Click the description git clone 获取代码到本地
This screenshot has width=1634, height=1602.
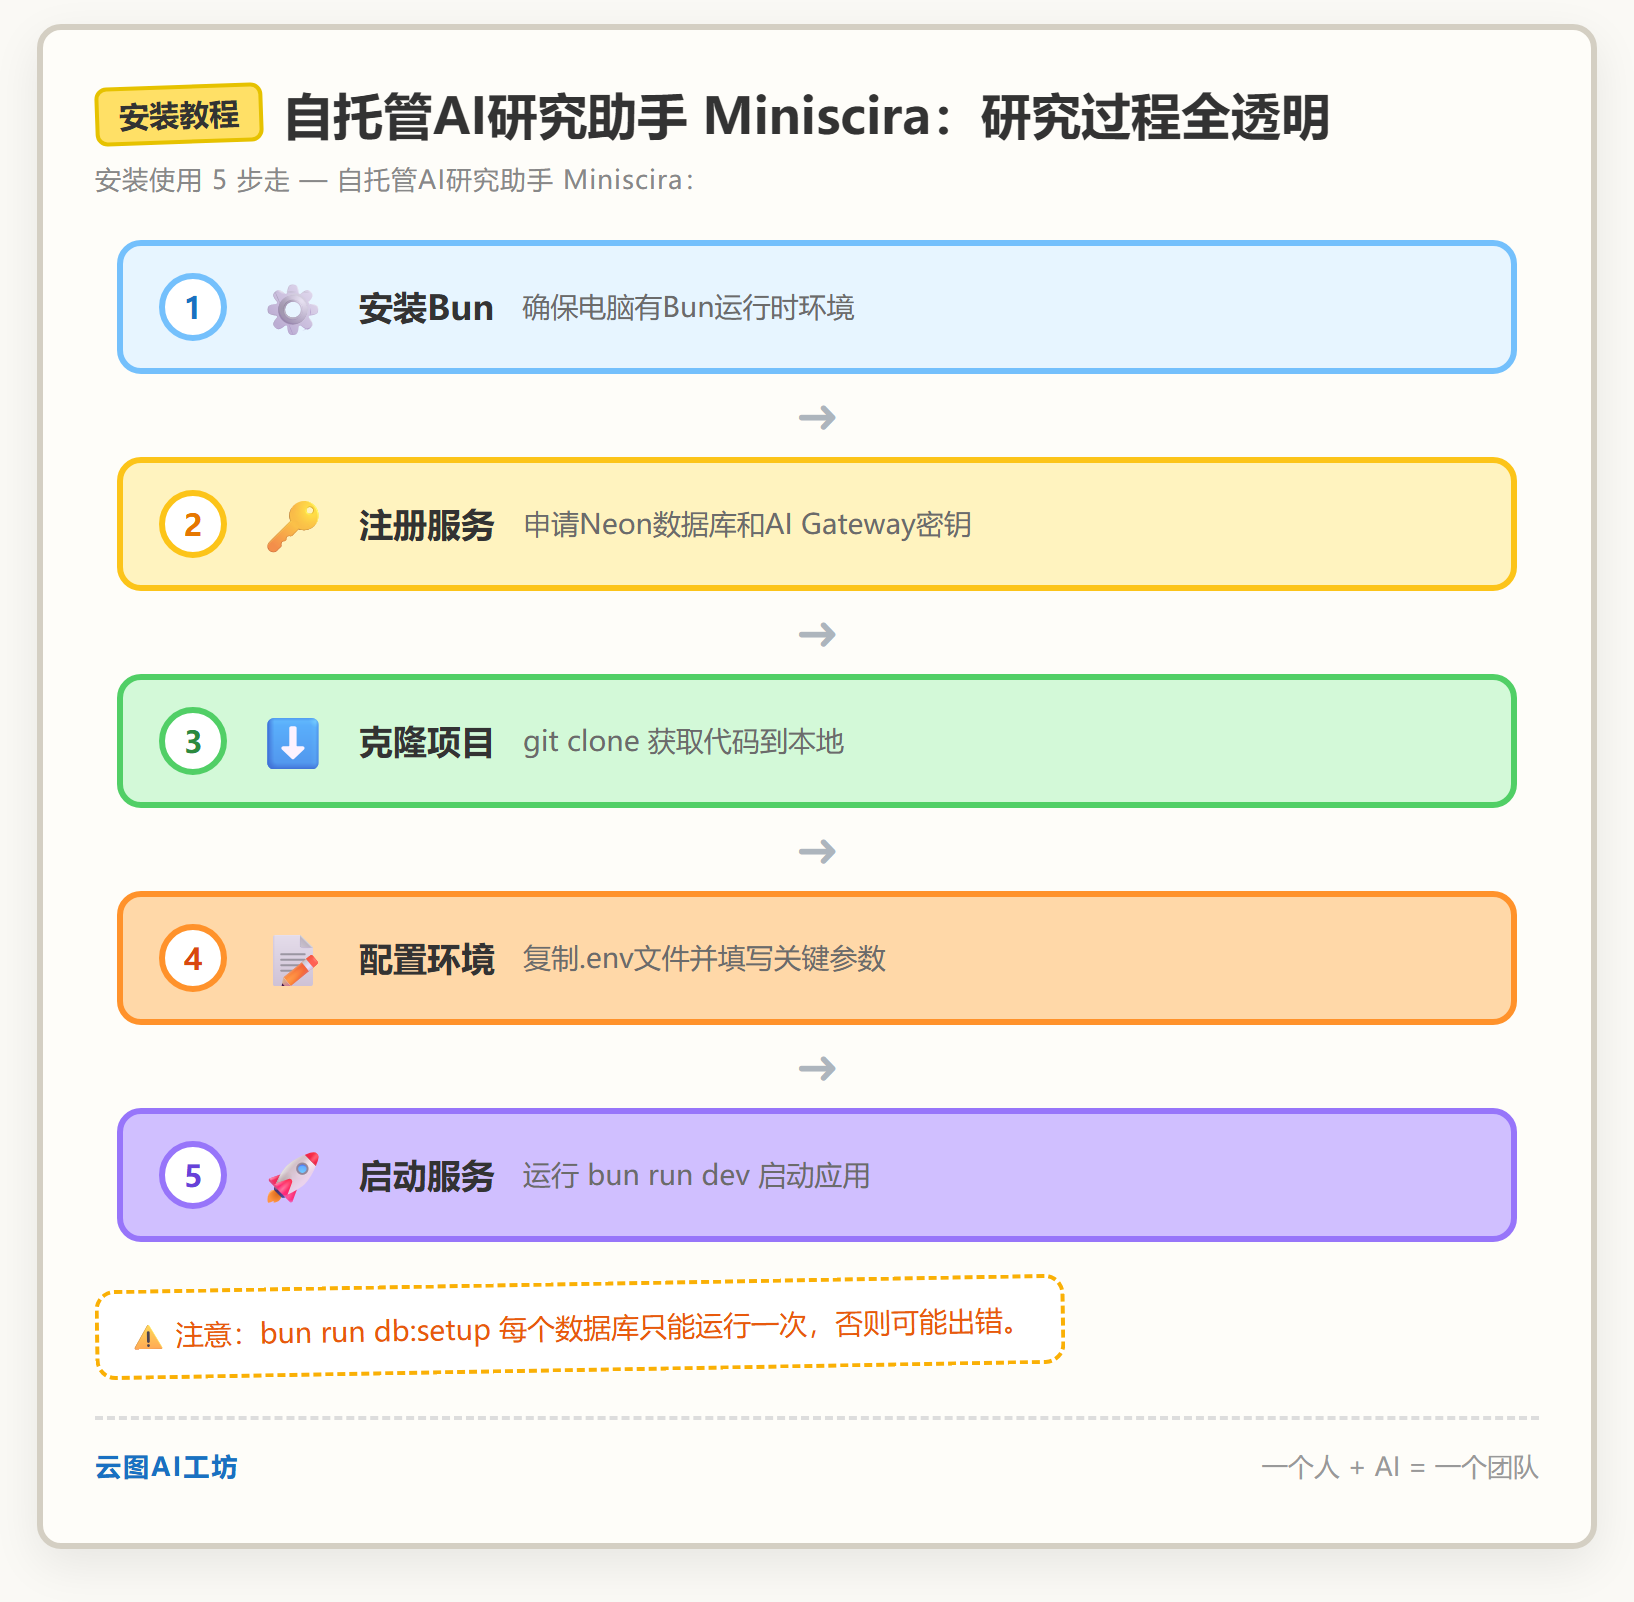tap(683, 742)
